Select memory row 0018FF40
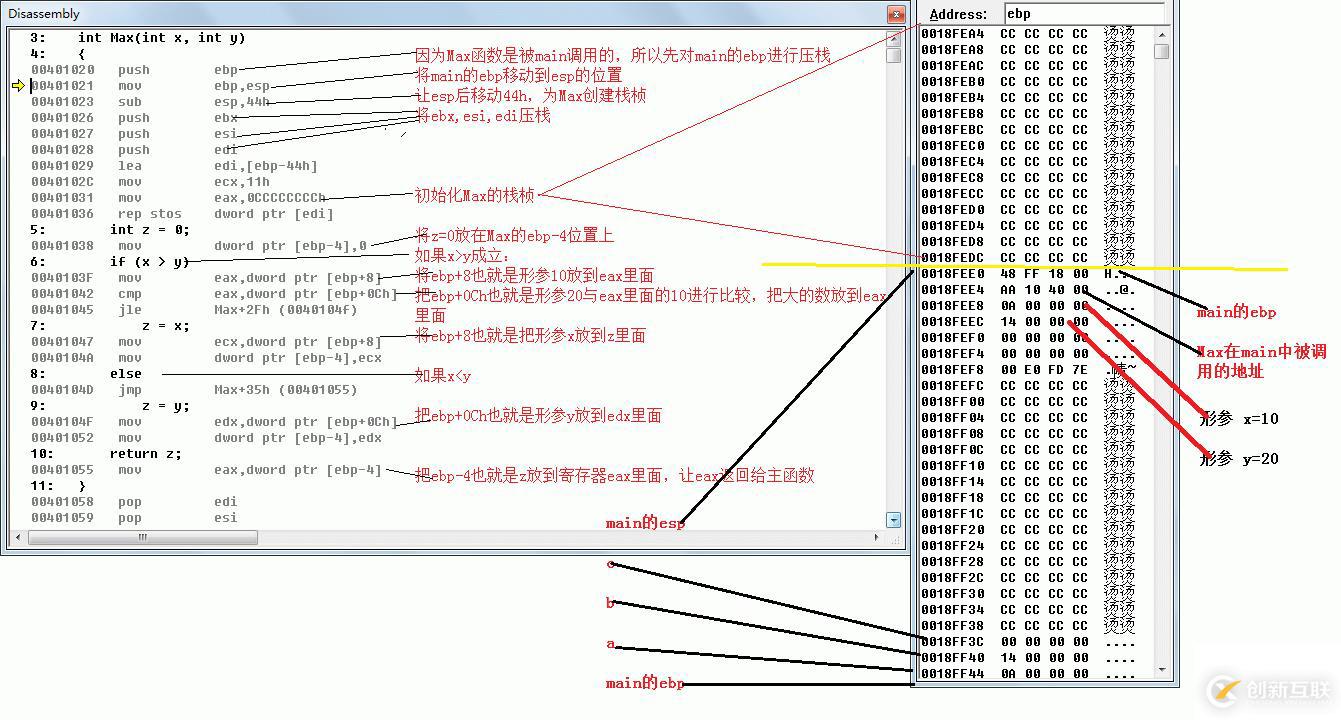The width and height of the screenshot is (1341, 720). pos(1028,657)
